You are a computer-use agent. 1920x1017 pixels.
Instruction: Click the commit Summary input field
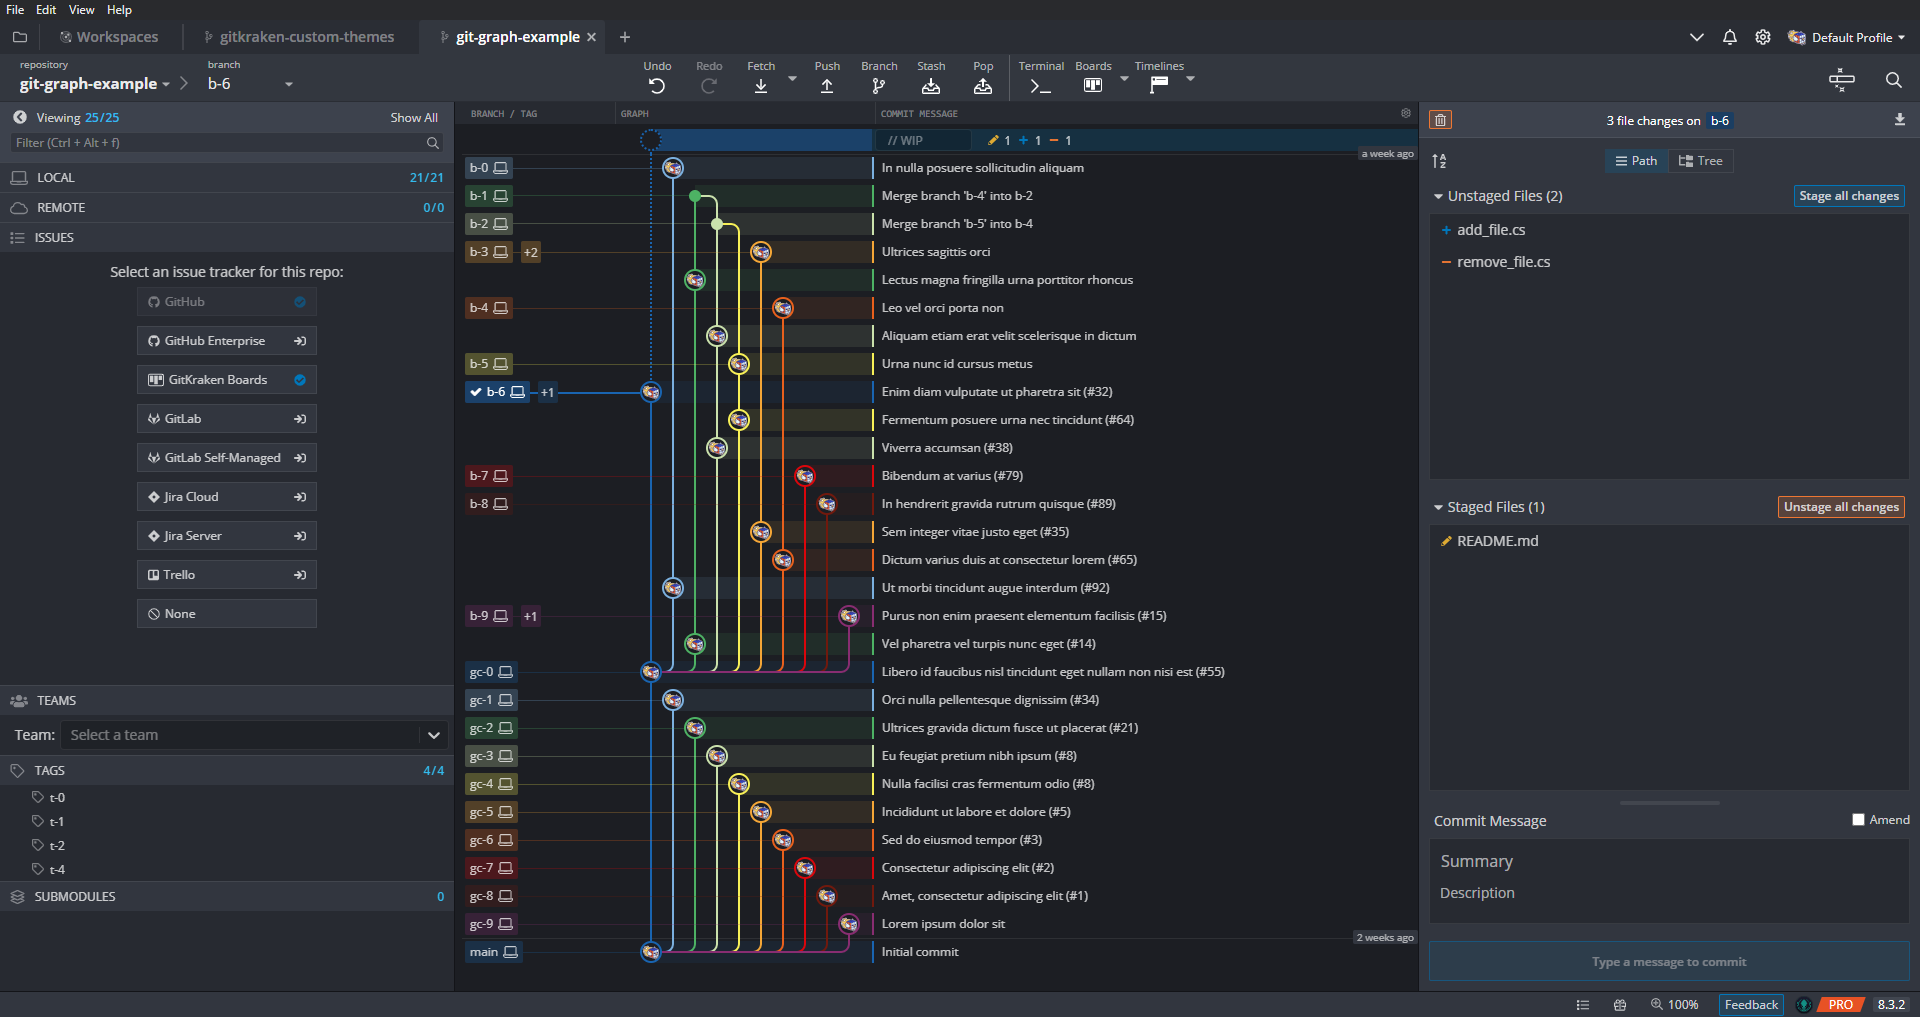pyautogui.click(x=1668, y=861)
